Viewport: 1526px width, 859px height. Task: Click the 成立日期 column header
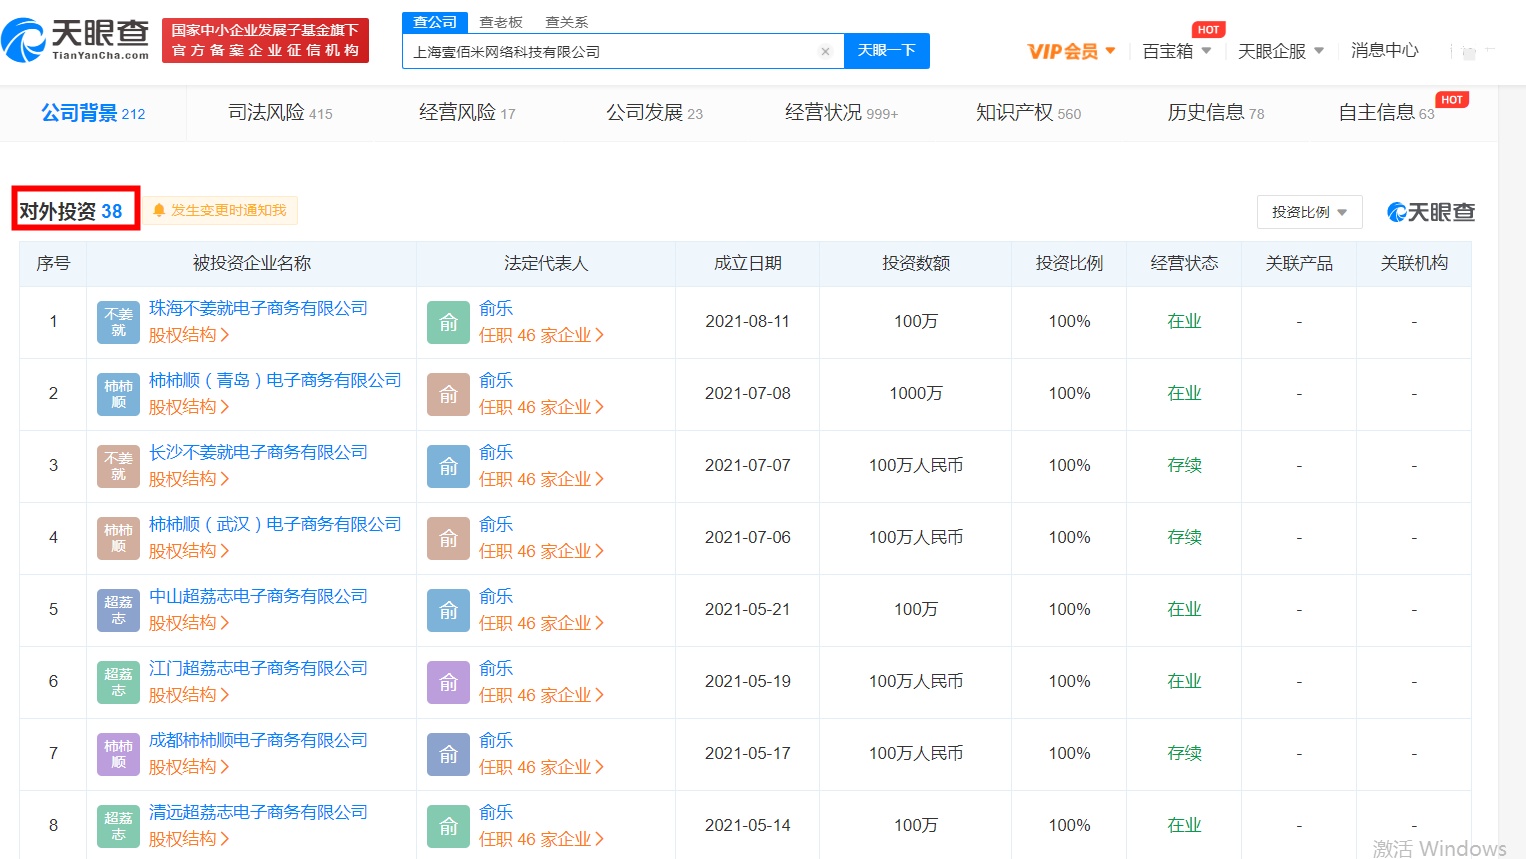coord(748,264)
